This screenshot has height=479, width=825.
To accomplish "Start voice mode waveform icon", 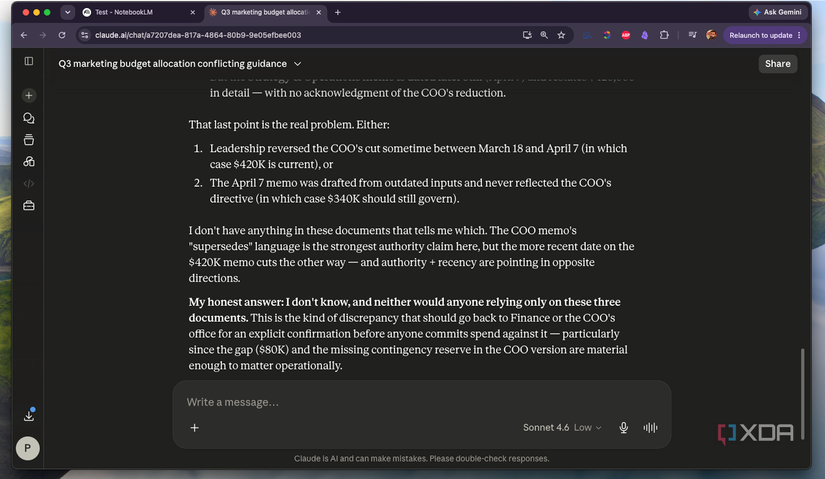I will click(650, 428).
